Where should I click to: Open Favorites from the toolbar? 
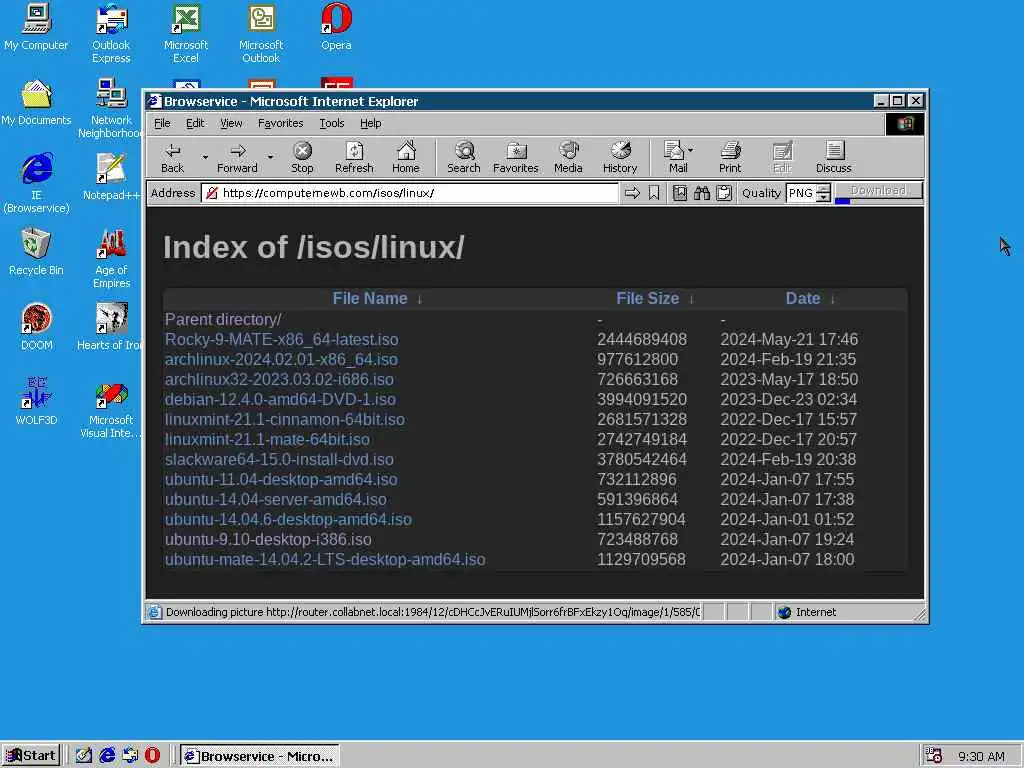[516, 157]
